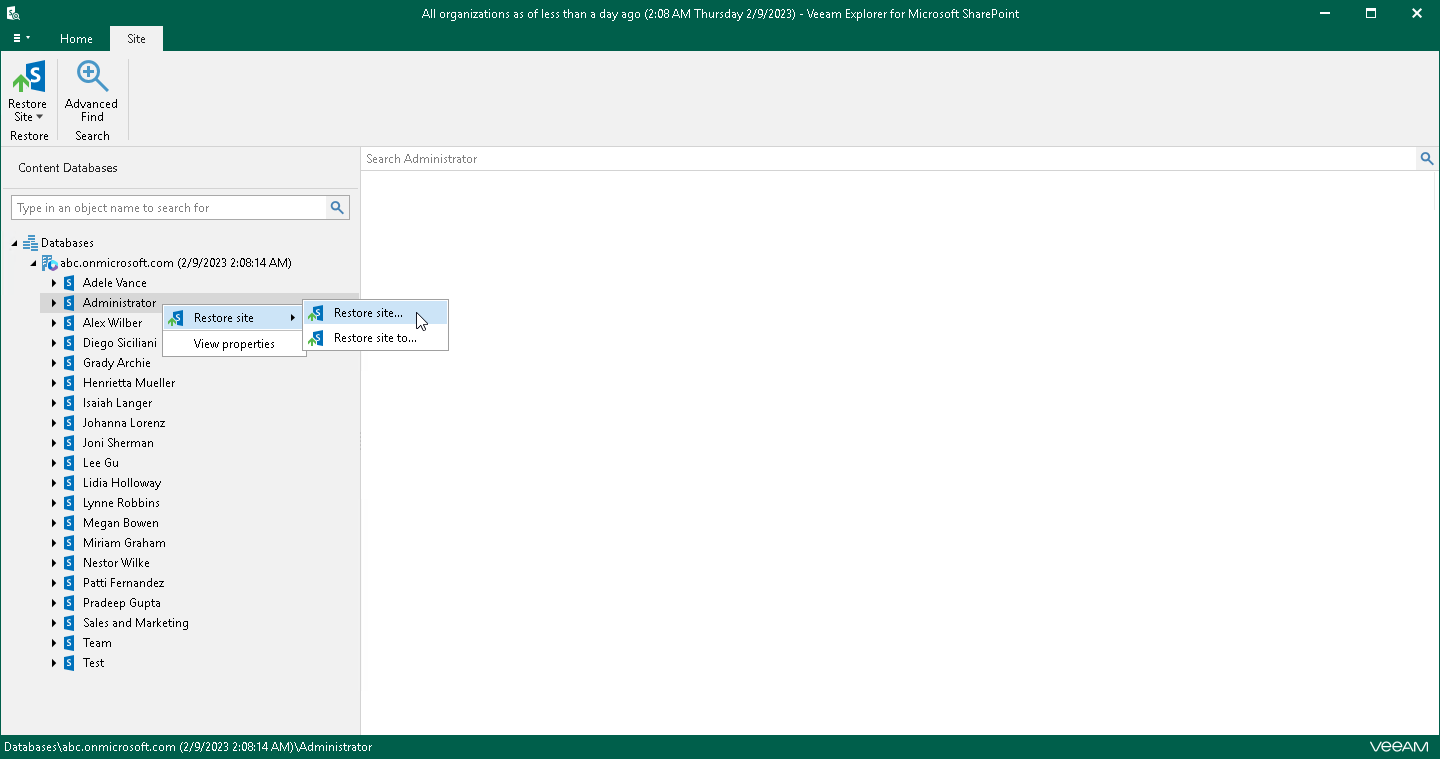Open the Restore Site dropdown arrow
1440x759 pixels.
pos(40,116)
